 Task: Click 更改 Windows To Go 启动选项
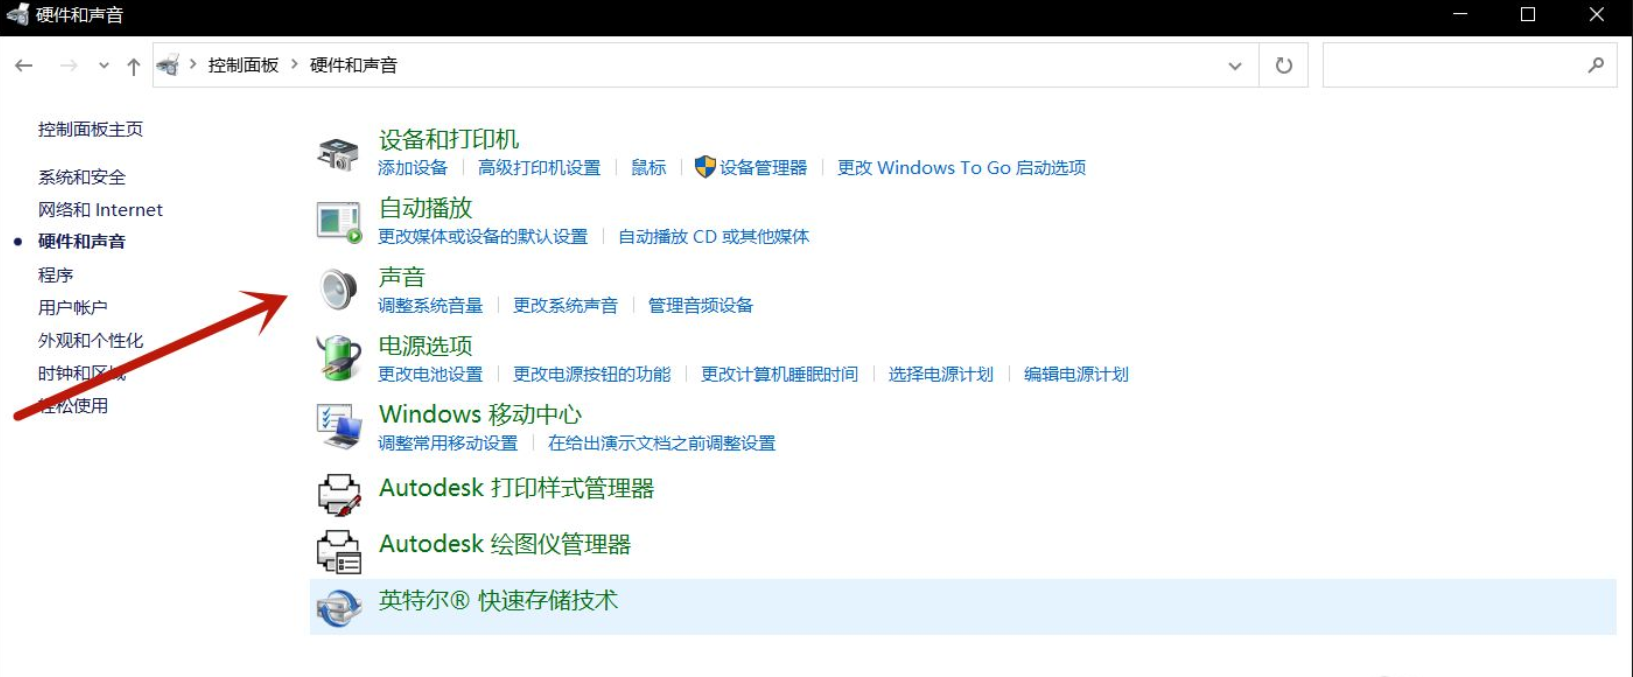[x=962, y=168]
